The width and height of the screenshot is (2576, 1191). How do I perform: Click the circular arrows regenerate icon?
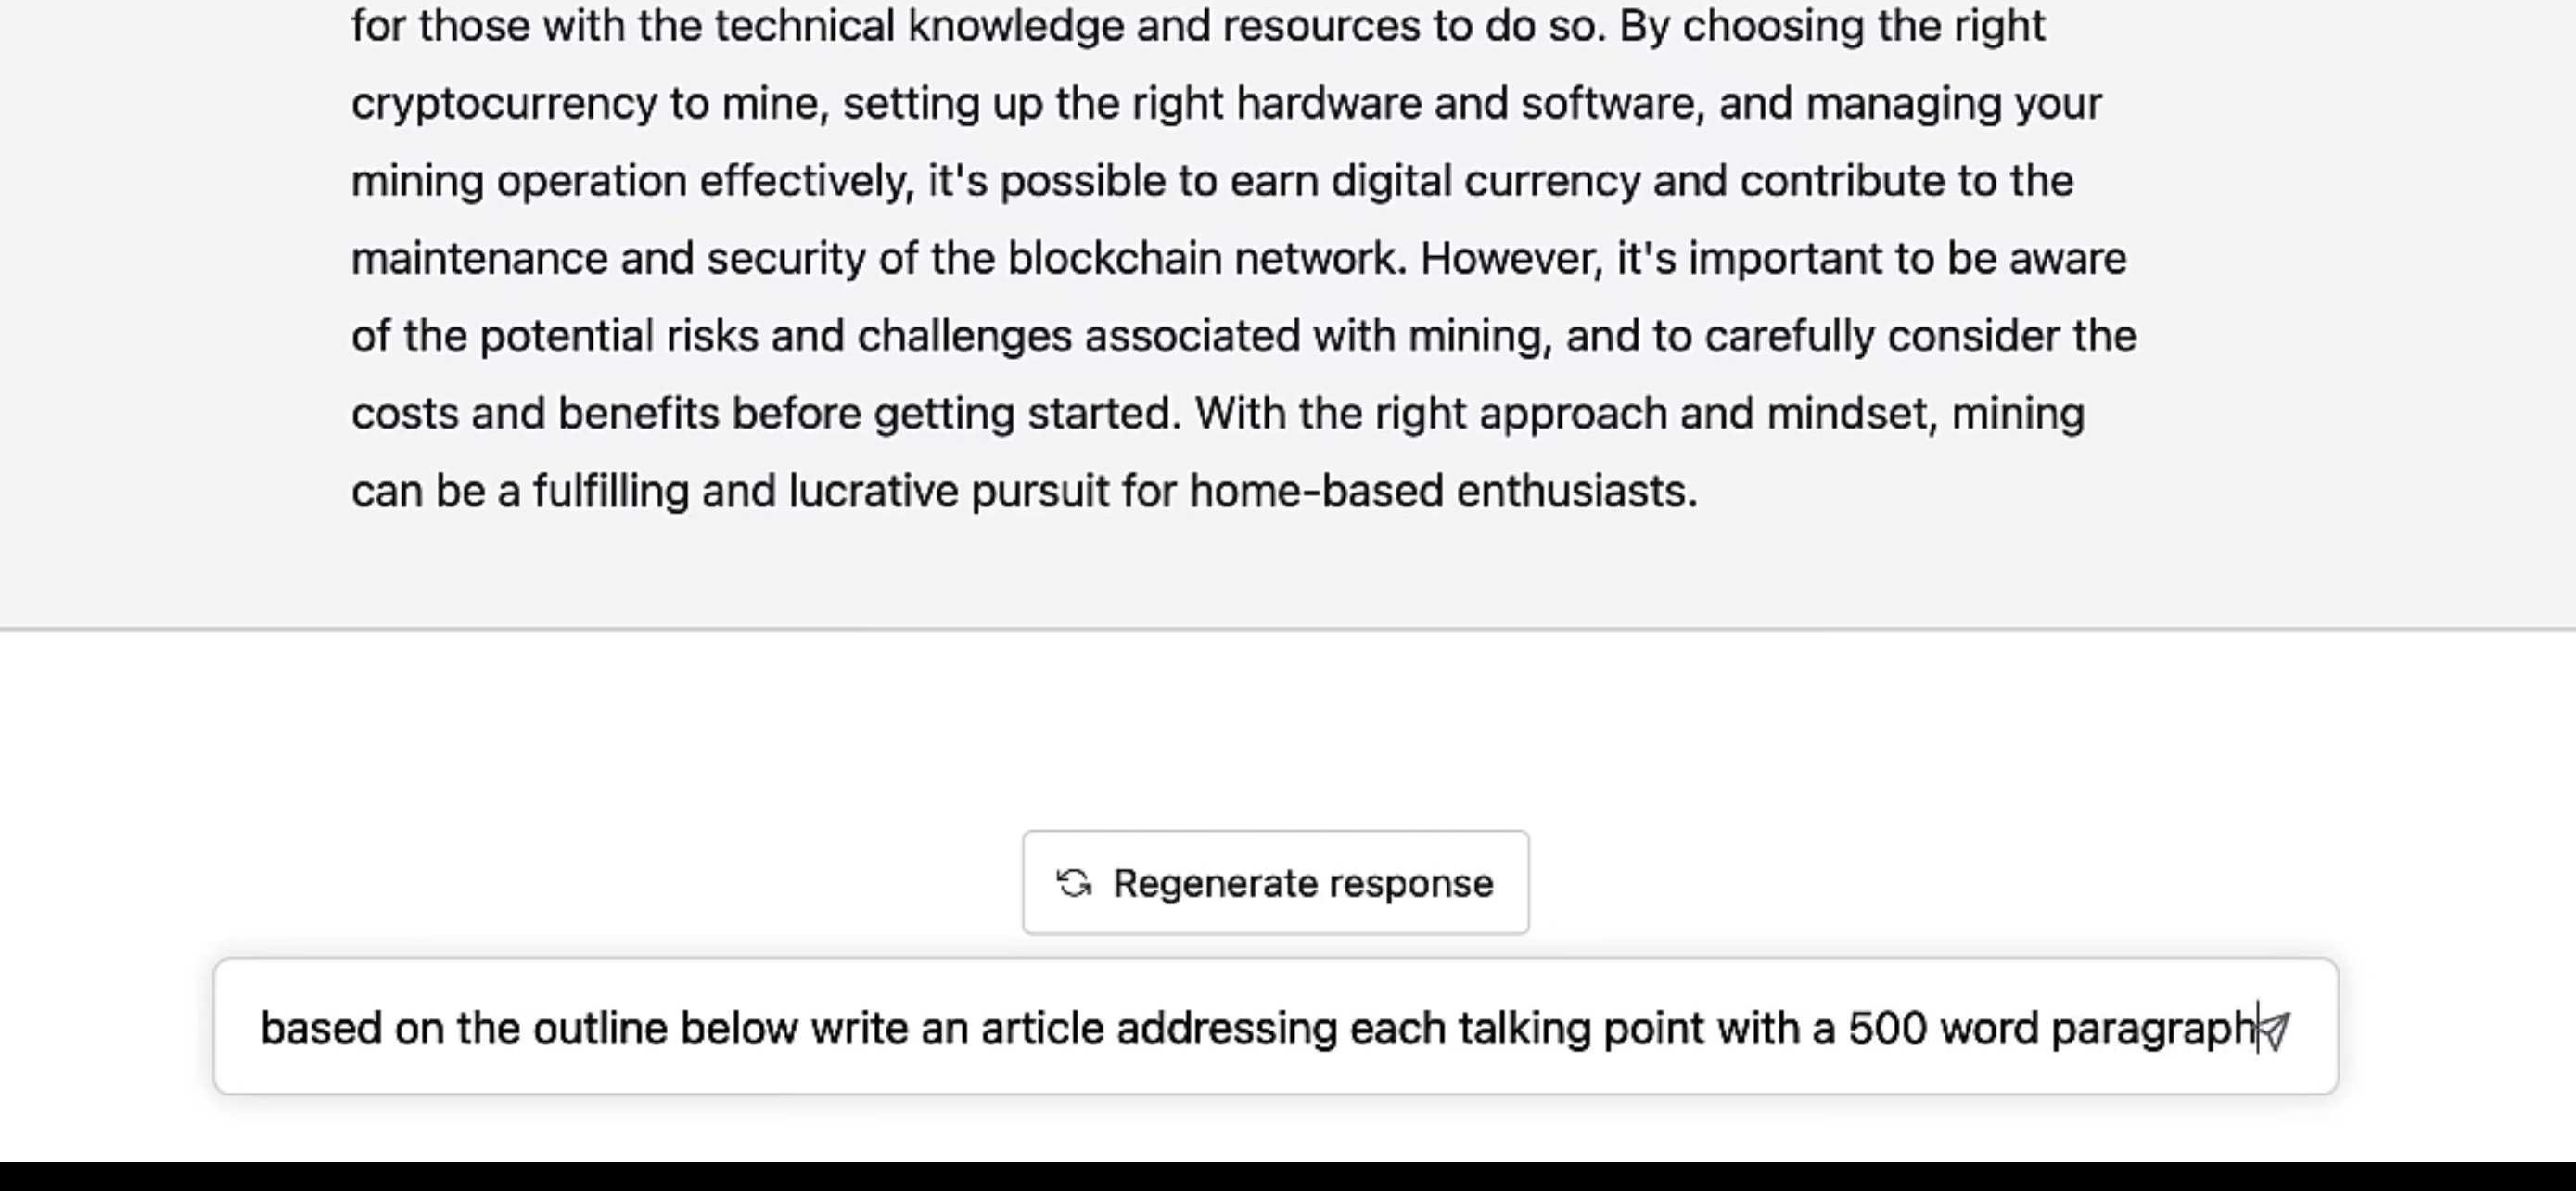click(1074, 884)
